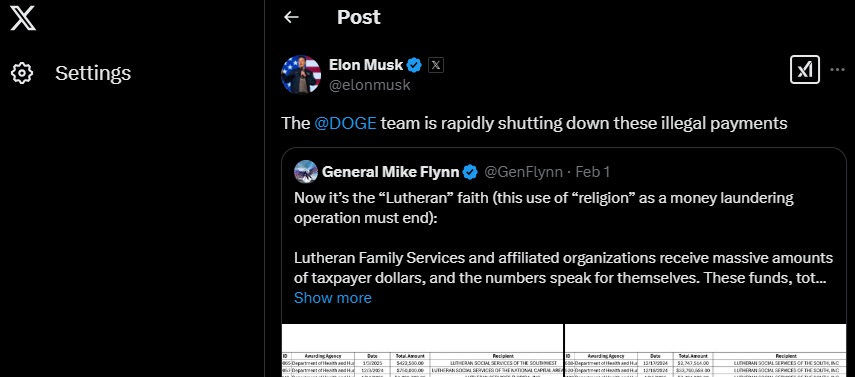Open the X logo home
Screen dimensions: 855x377
coord(23,18)
